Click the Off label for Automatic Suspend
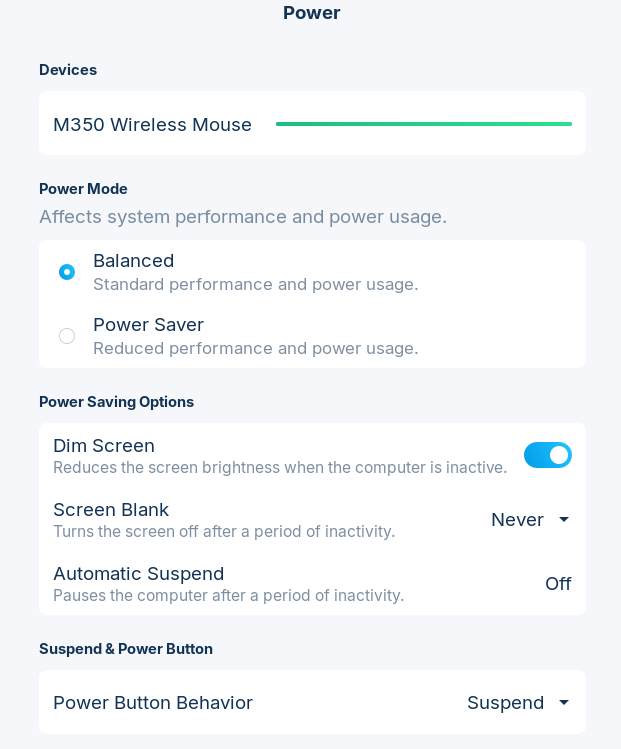 point(558,584)
